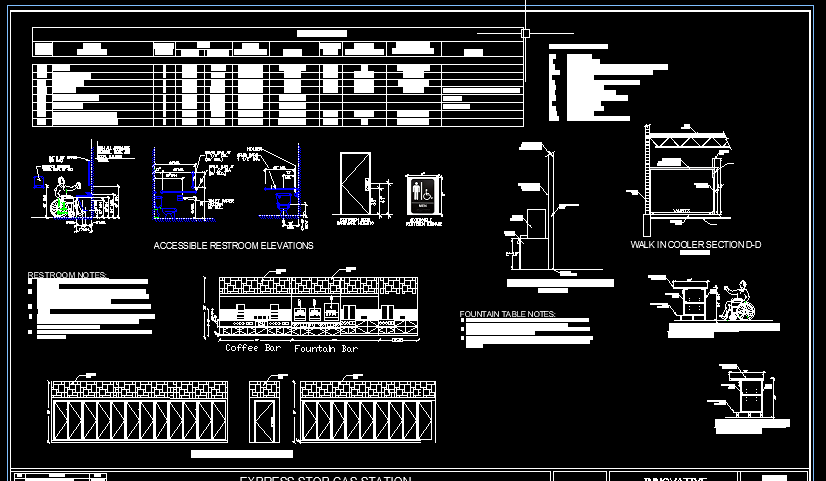Click the Accessible Restroom Elevations title
Screen dimensions: 826x481
point(233,245)
